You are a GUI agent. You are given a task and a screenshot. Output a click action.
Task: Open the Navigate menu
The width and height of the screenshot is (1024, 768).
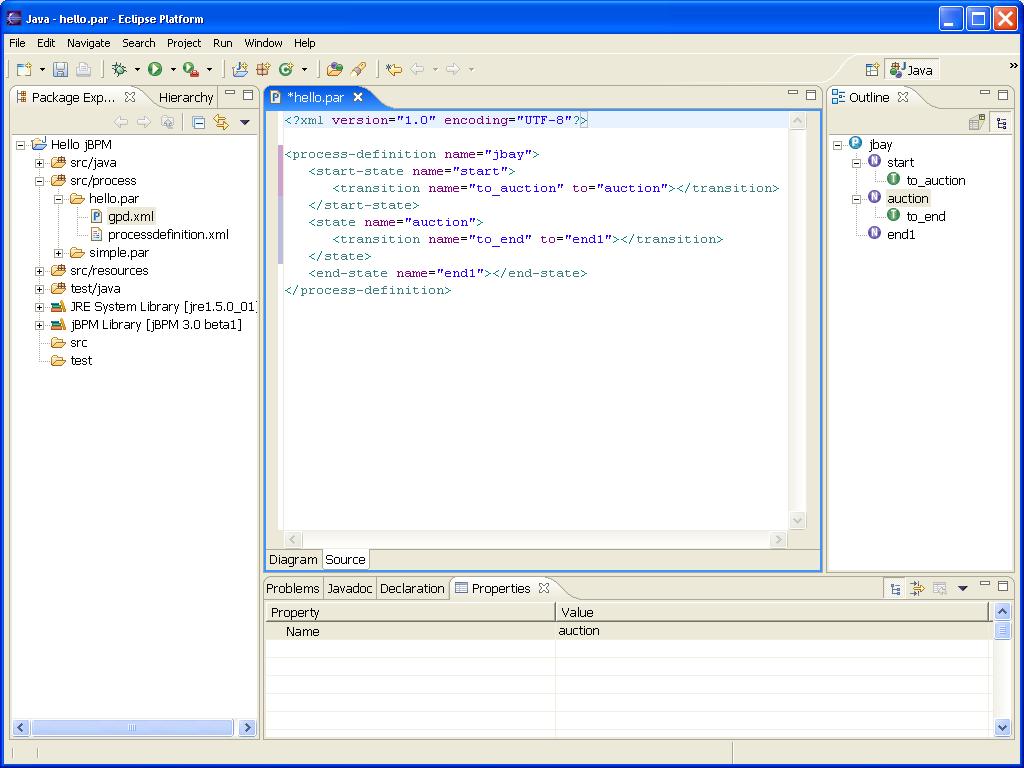[88, 43]
